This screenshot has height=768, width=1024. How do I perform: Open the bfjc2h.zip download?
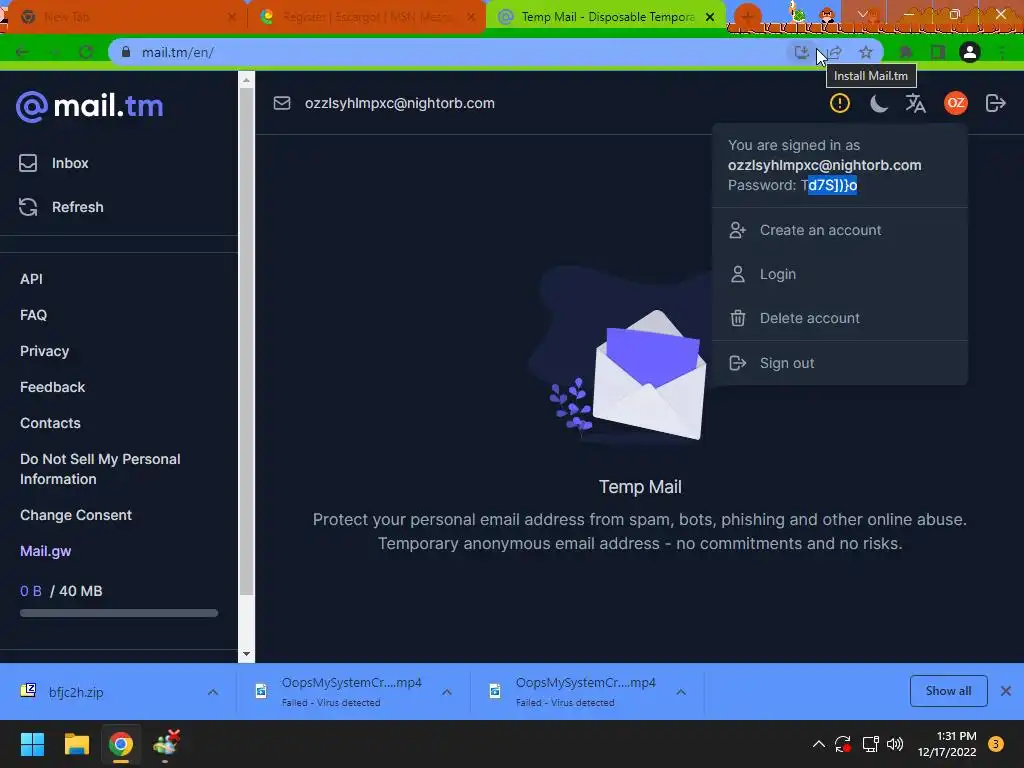[76, 692]
